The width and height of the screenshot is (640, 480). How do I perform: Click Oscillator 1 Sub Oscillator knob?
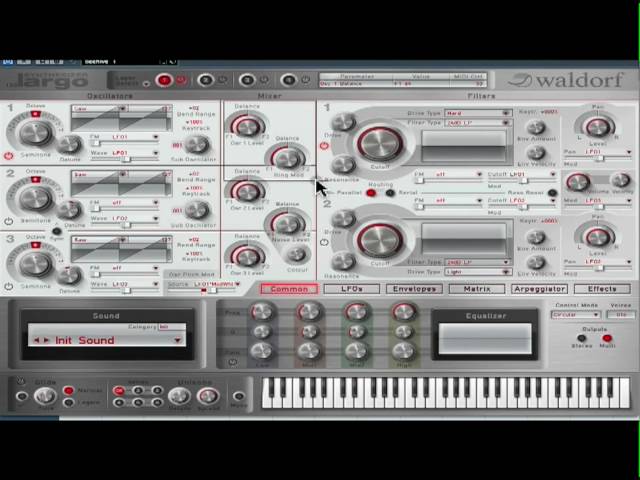(x=197, y=144)
